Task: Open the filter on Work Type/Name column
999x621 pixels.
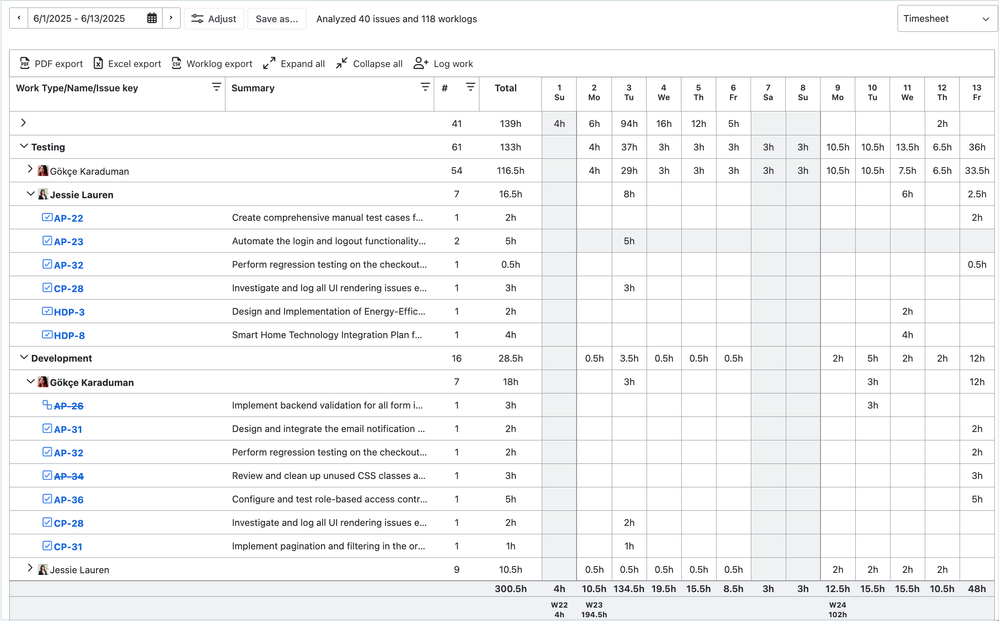Action: click(216, 88)
